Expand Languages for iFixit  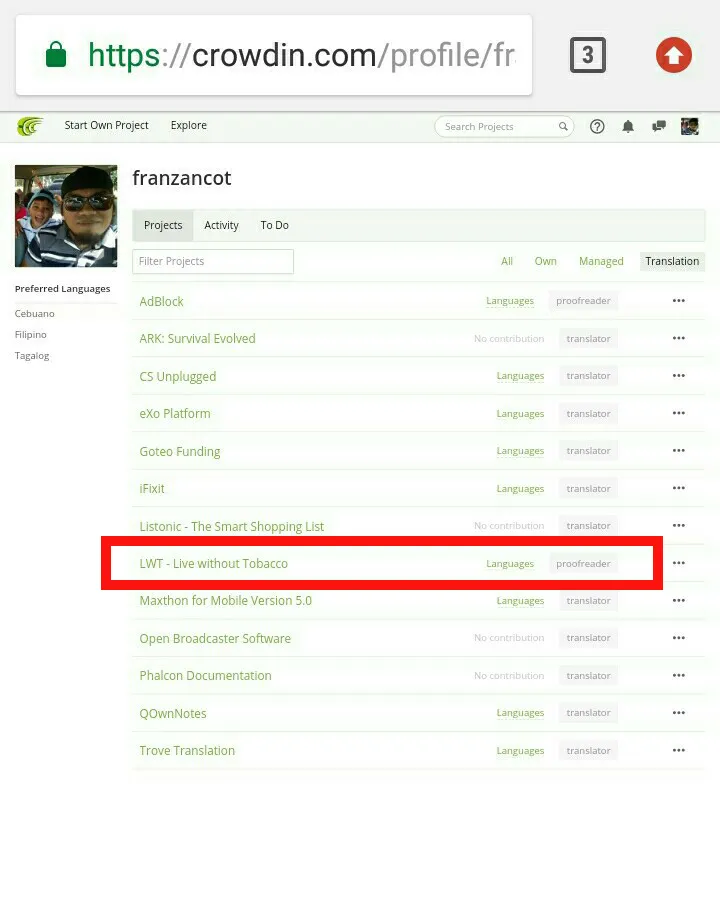point(520,489)
